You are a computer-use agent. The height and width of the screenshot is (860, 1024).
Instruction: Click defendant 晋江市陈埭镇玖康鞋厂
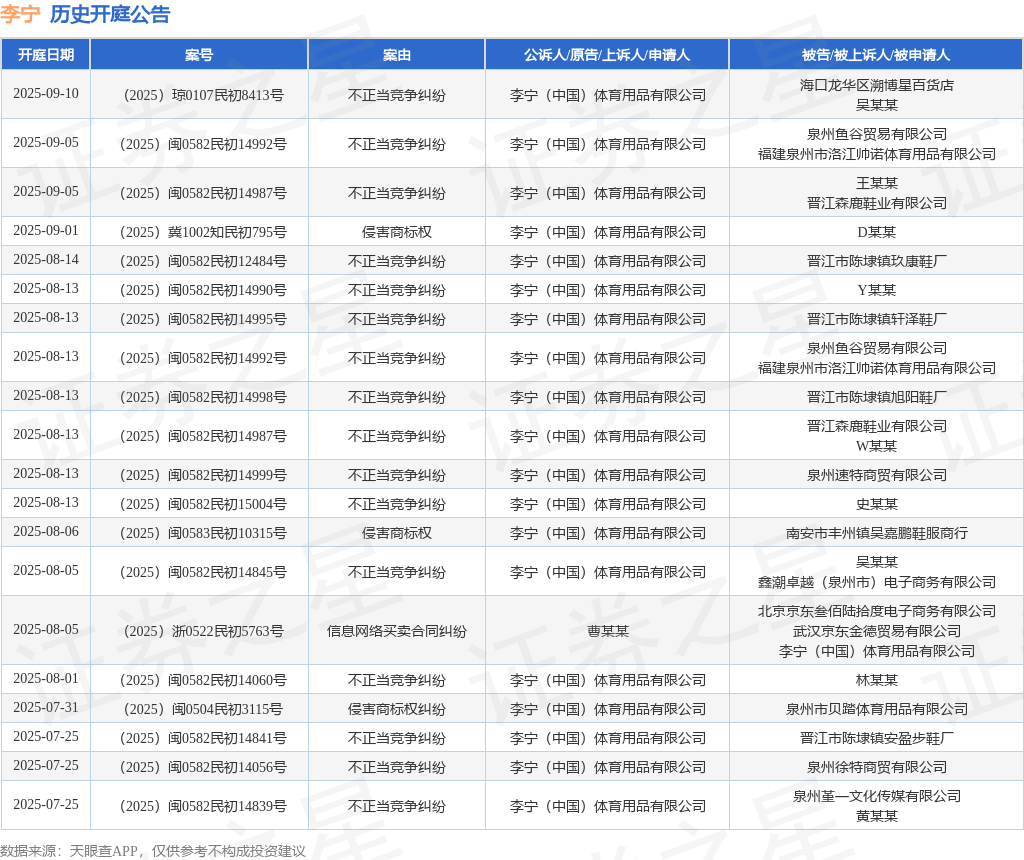(876, 261)
